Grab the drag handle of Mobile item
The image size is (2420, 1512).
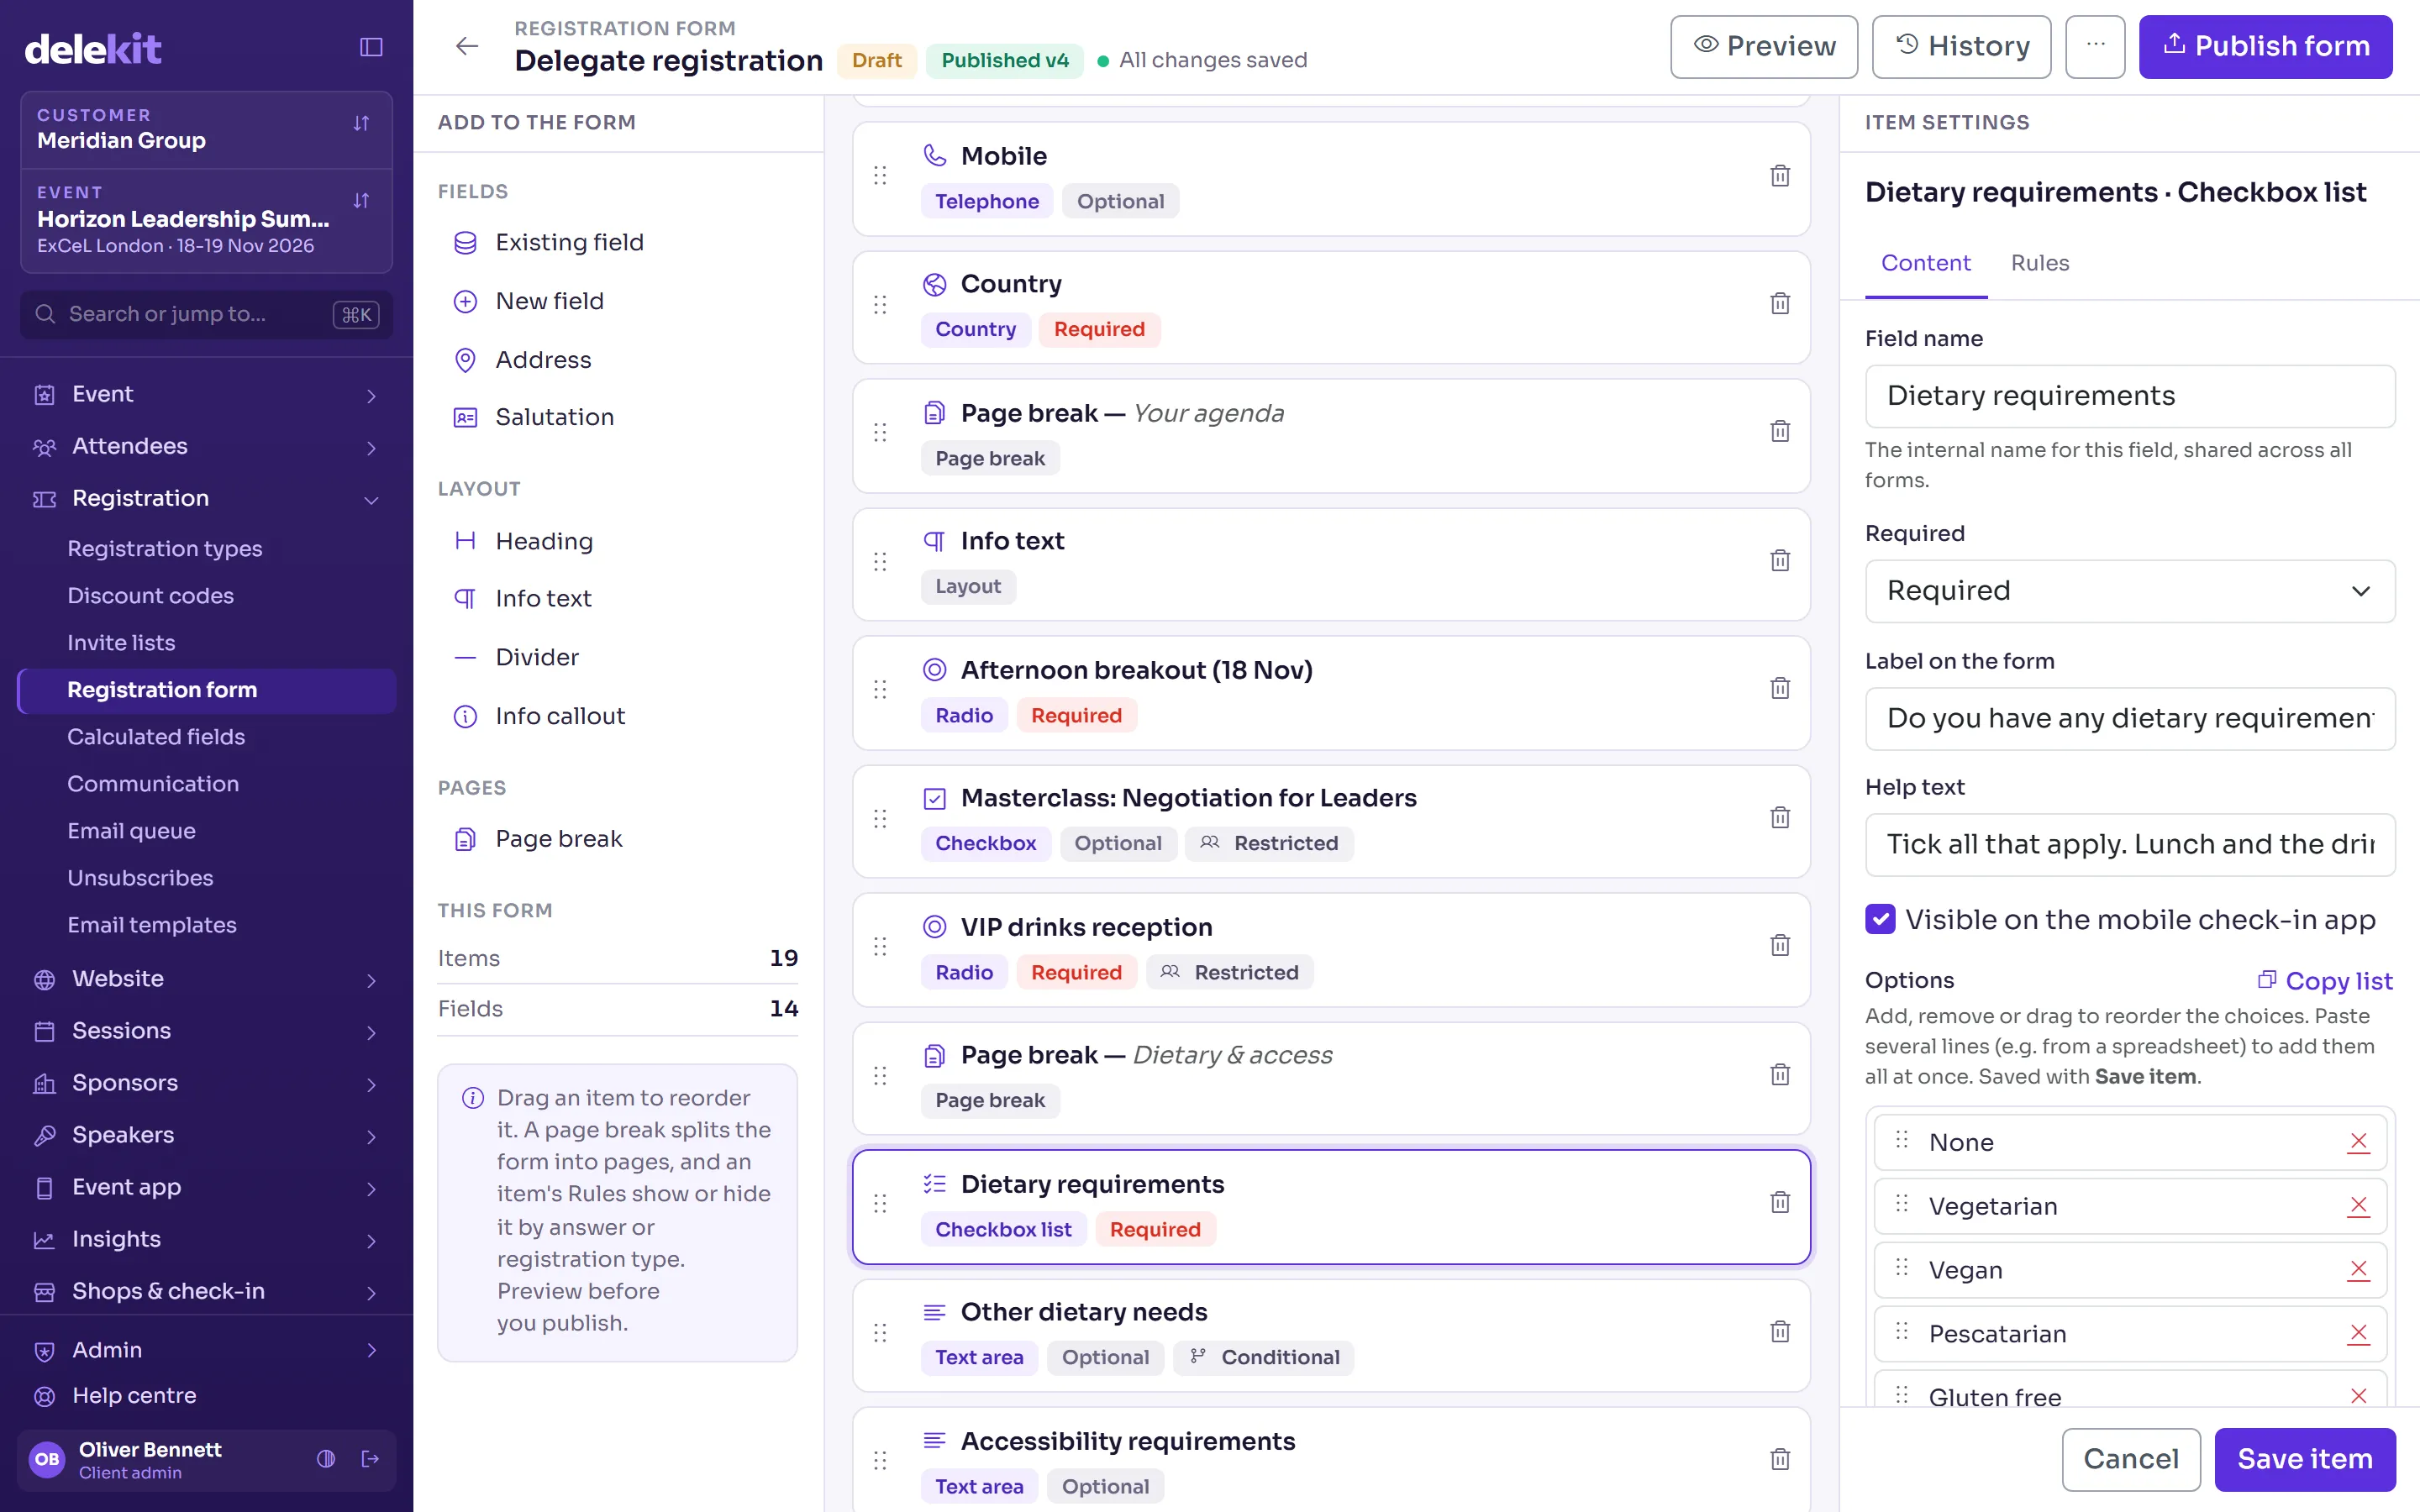(880, 176)
